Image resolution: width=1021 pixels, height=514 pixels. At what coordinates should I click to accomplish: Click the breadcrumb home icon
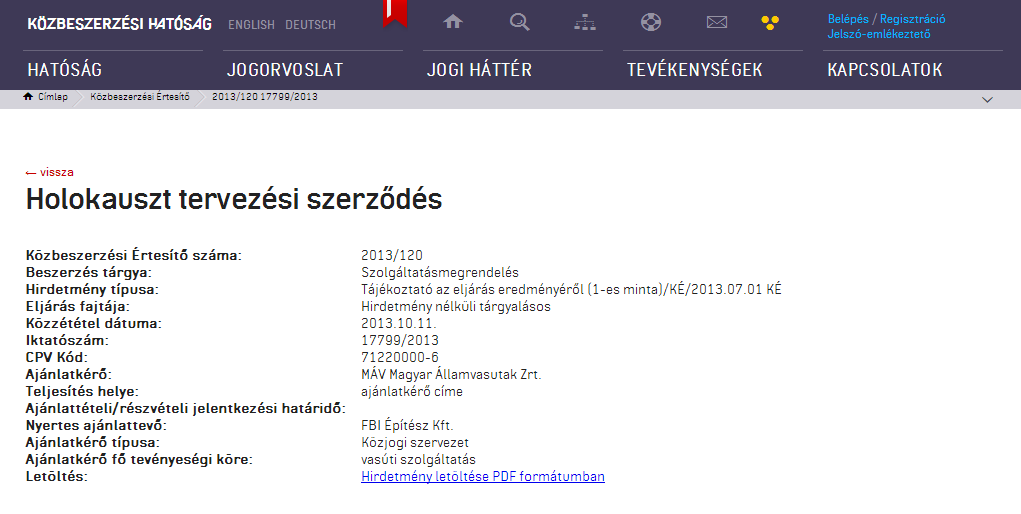click(x=27, y=97)
